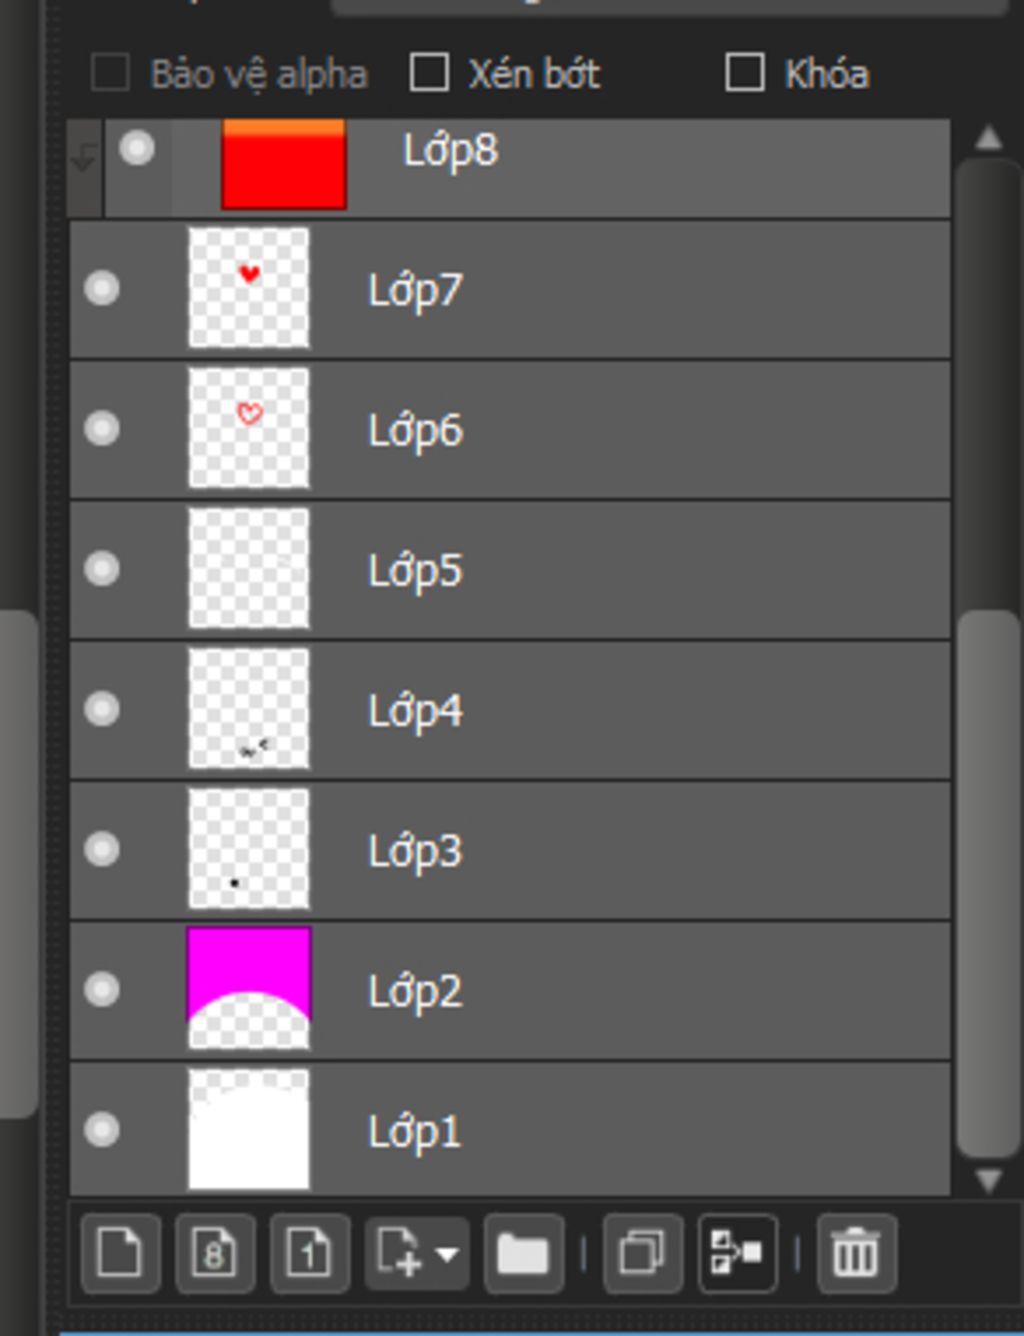Open the add layer dropdown arrow
1024x1336 pixels.
coord(447,1254)
